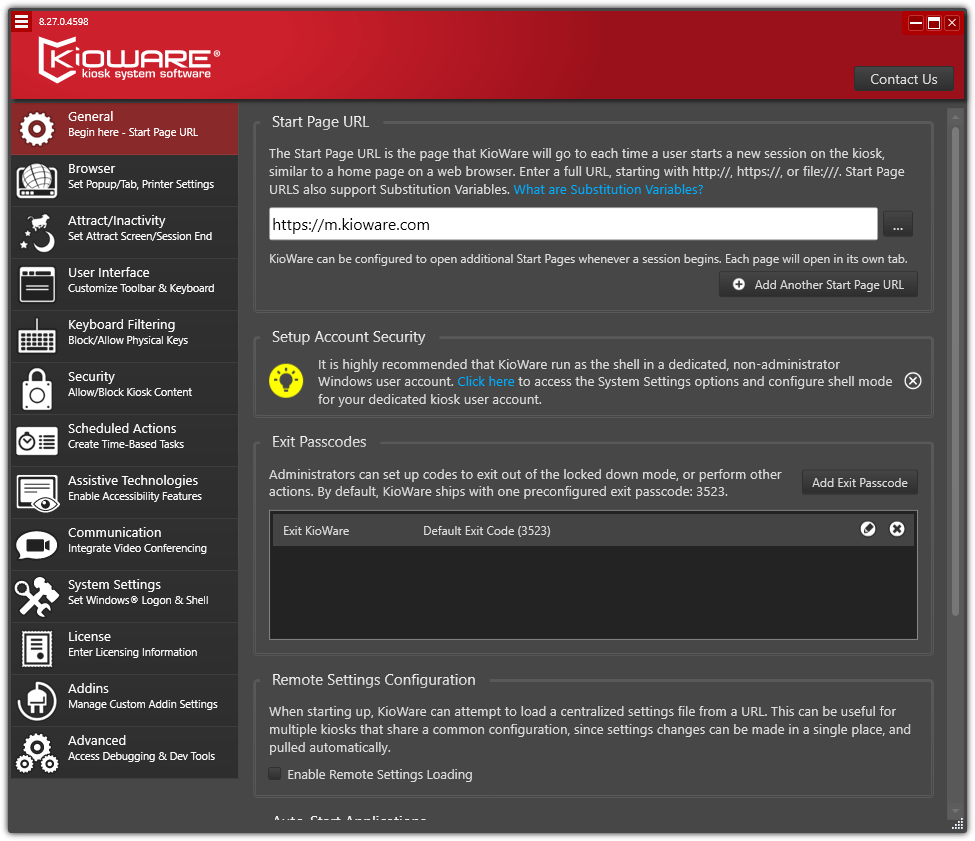The height and width of the screenshot is (841, 975).
Task: Click the Add Exit Passcode button
Action: coord(860,482)
